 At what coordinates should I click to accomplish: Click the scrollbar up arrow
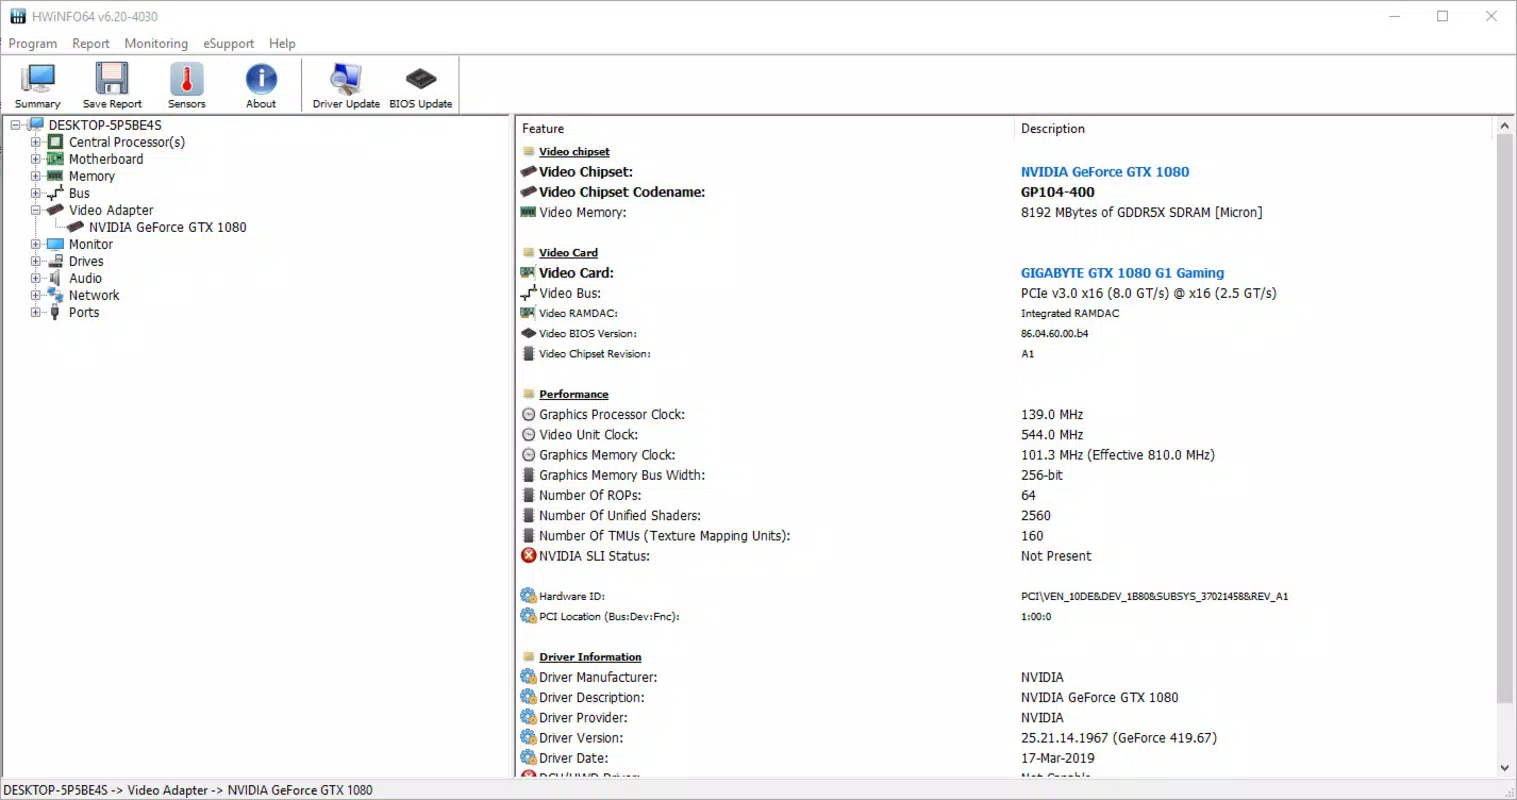[1504, 127]
